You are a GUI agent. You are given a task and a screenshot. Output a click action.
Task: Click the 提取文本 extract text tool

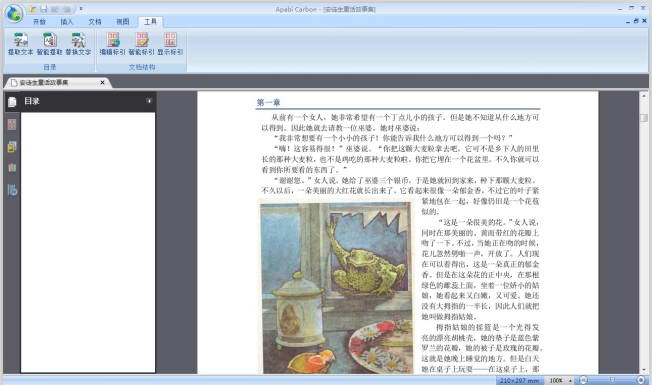[x=20, y=44]
